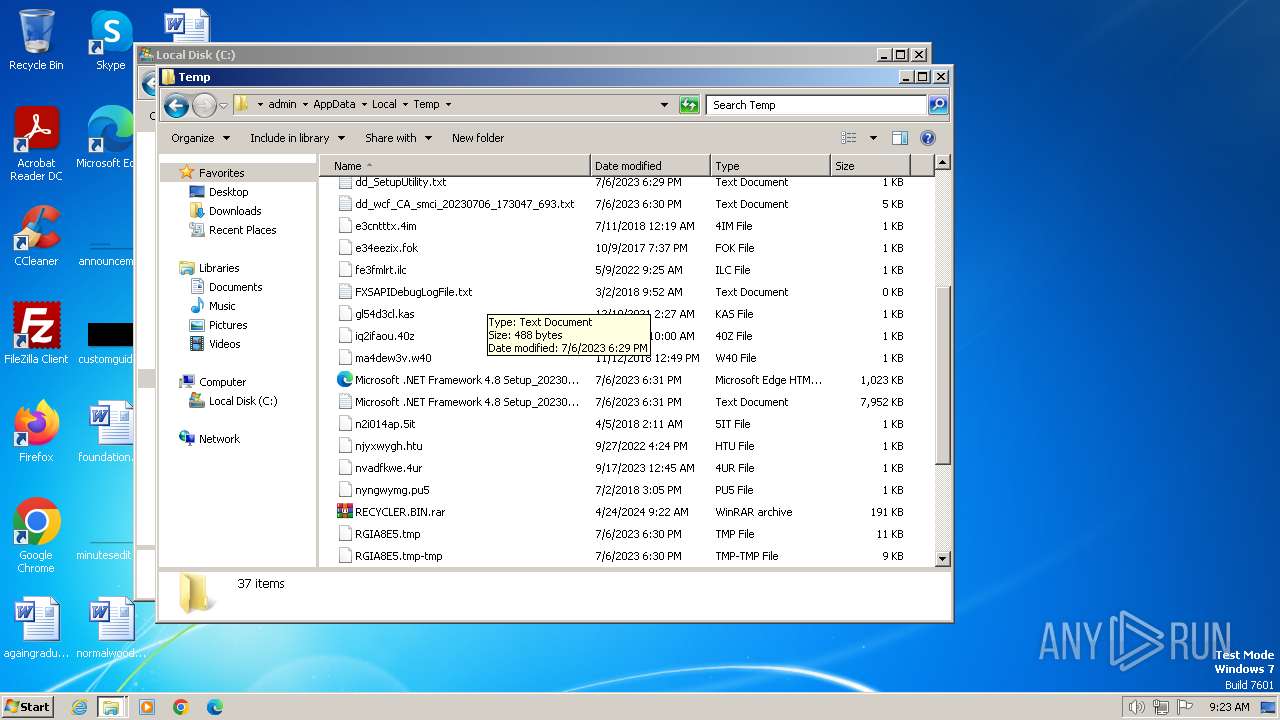Sort by the Date modified column header

click(651, 166)
